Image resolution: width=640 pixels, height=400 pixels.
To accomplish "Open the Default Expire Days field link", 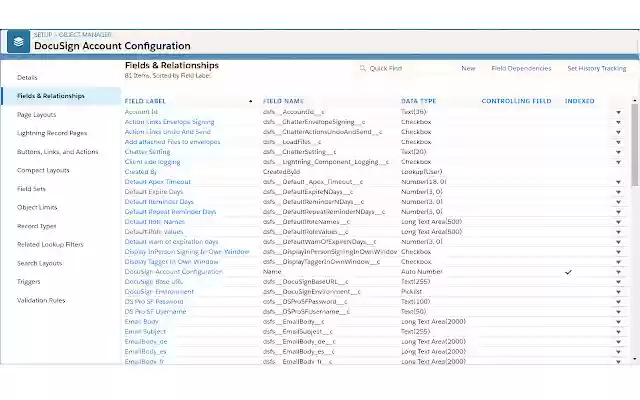I will [154, 192].
